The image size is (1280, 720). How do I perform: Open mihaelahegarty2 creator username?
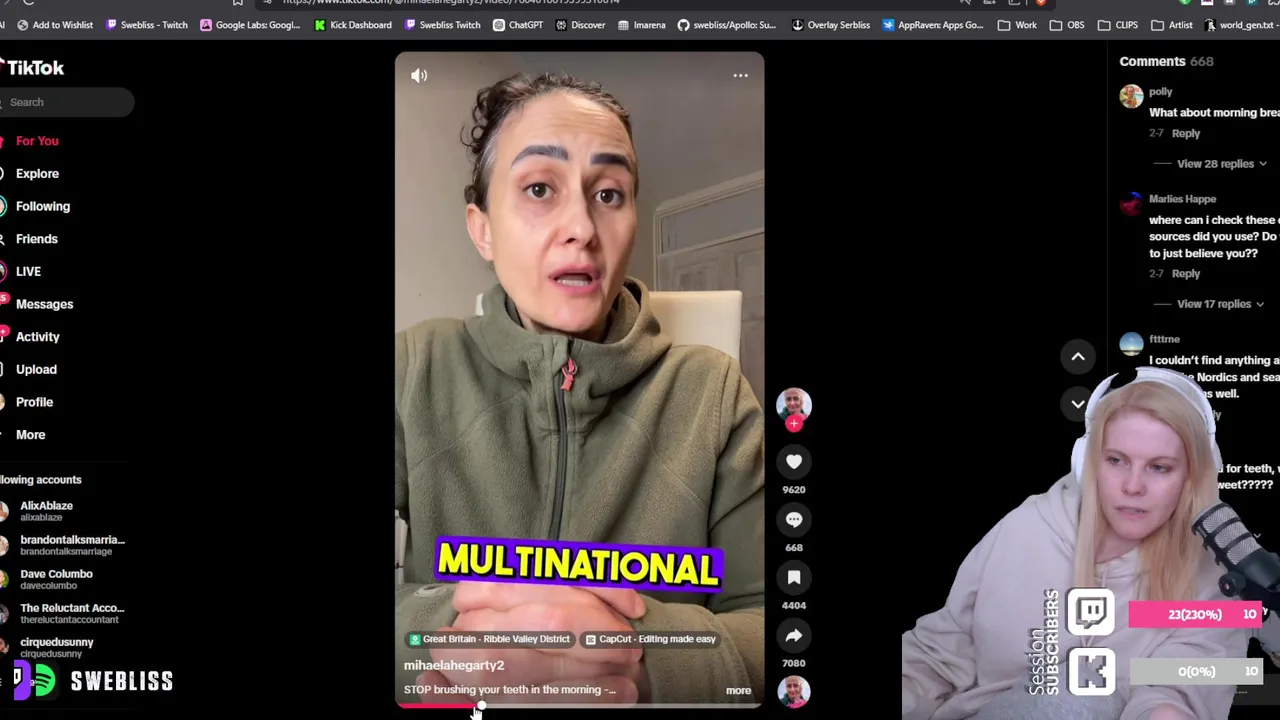point(454,665)
